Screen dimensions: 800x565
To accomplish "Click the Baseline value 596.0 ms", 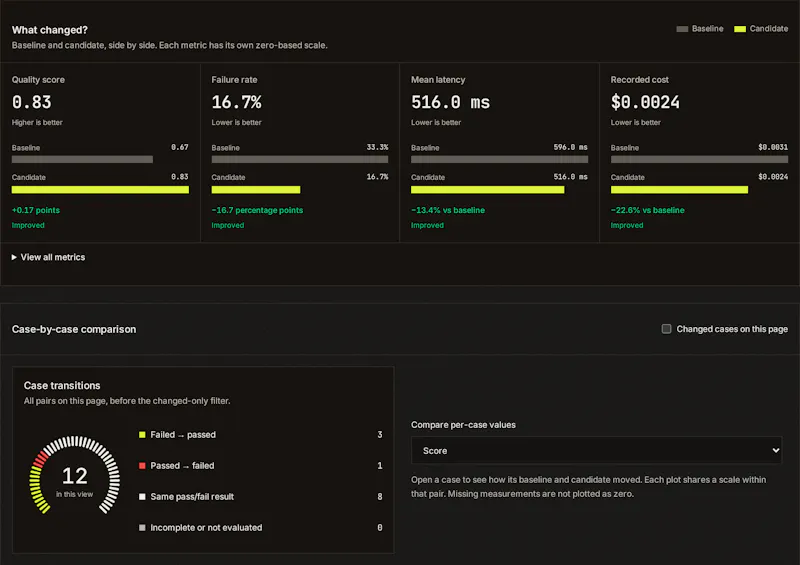I will coord(570,147).
